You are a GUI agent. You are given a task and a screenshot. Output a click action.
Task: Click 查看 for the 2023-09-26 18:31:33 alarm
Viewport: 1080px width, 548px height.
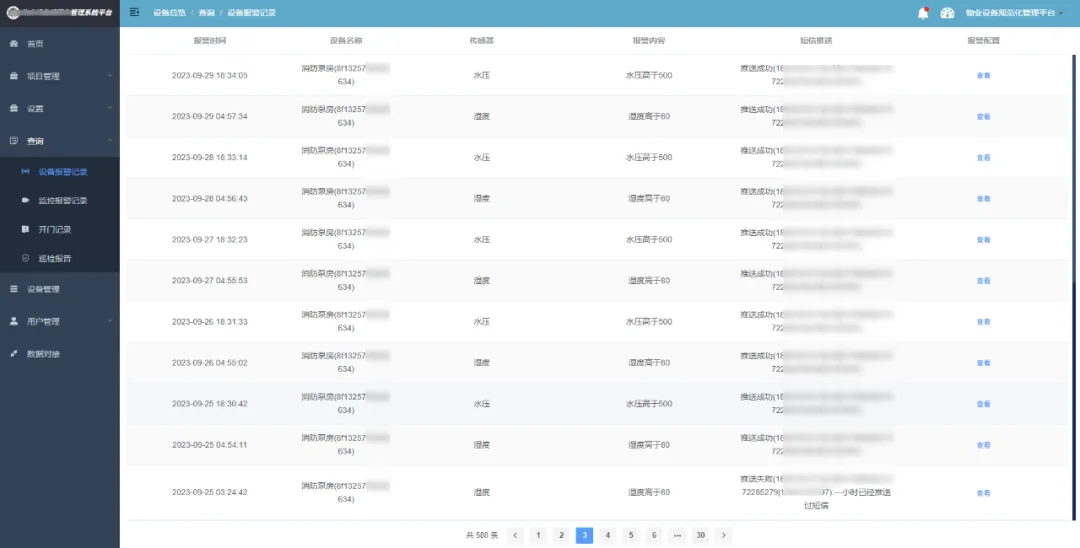(x=983, y=322)
